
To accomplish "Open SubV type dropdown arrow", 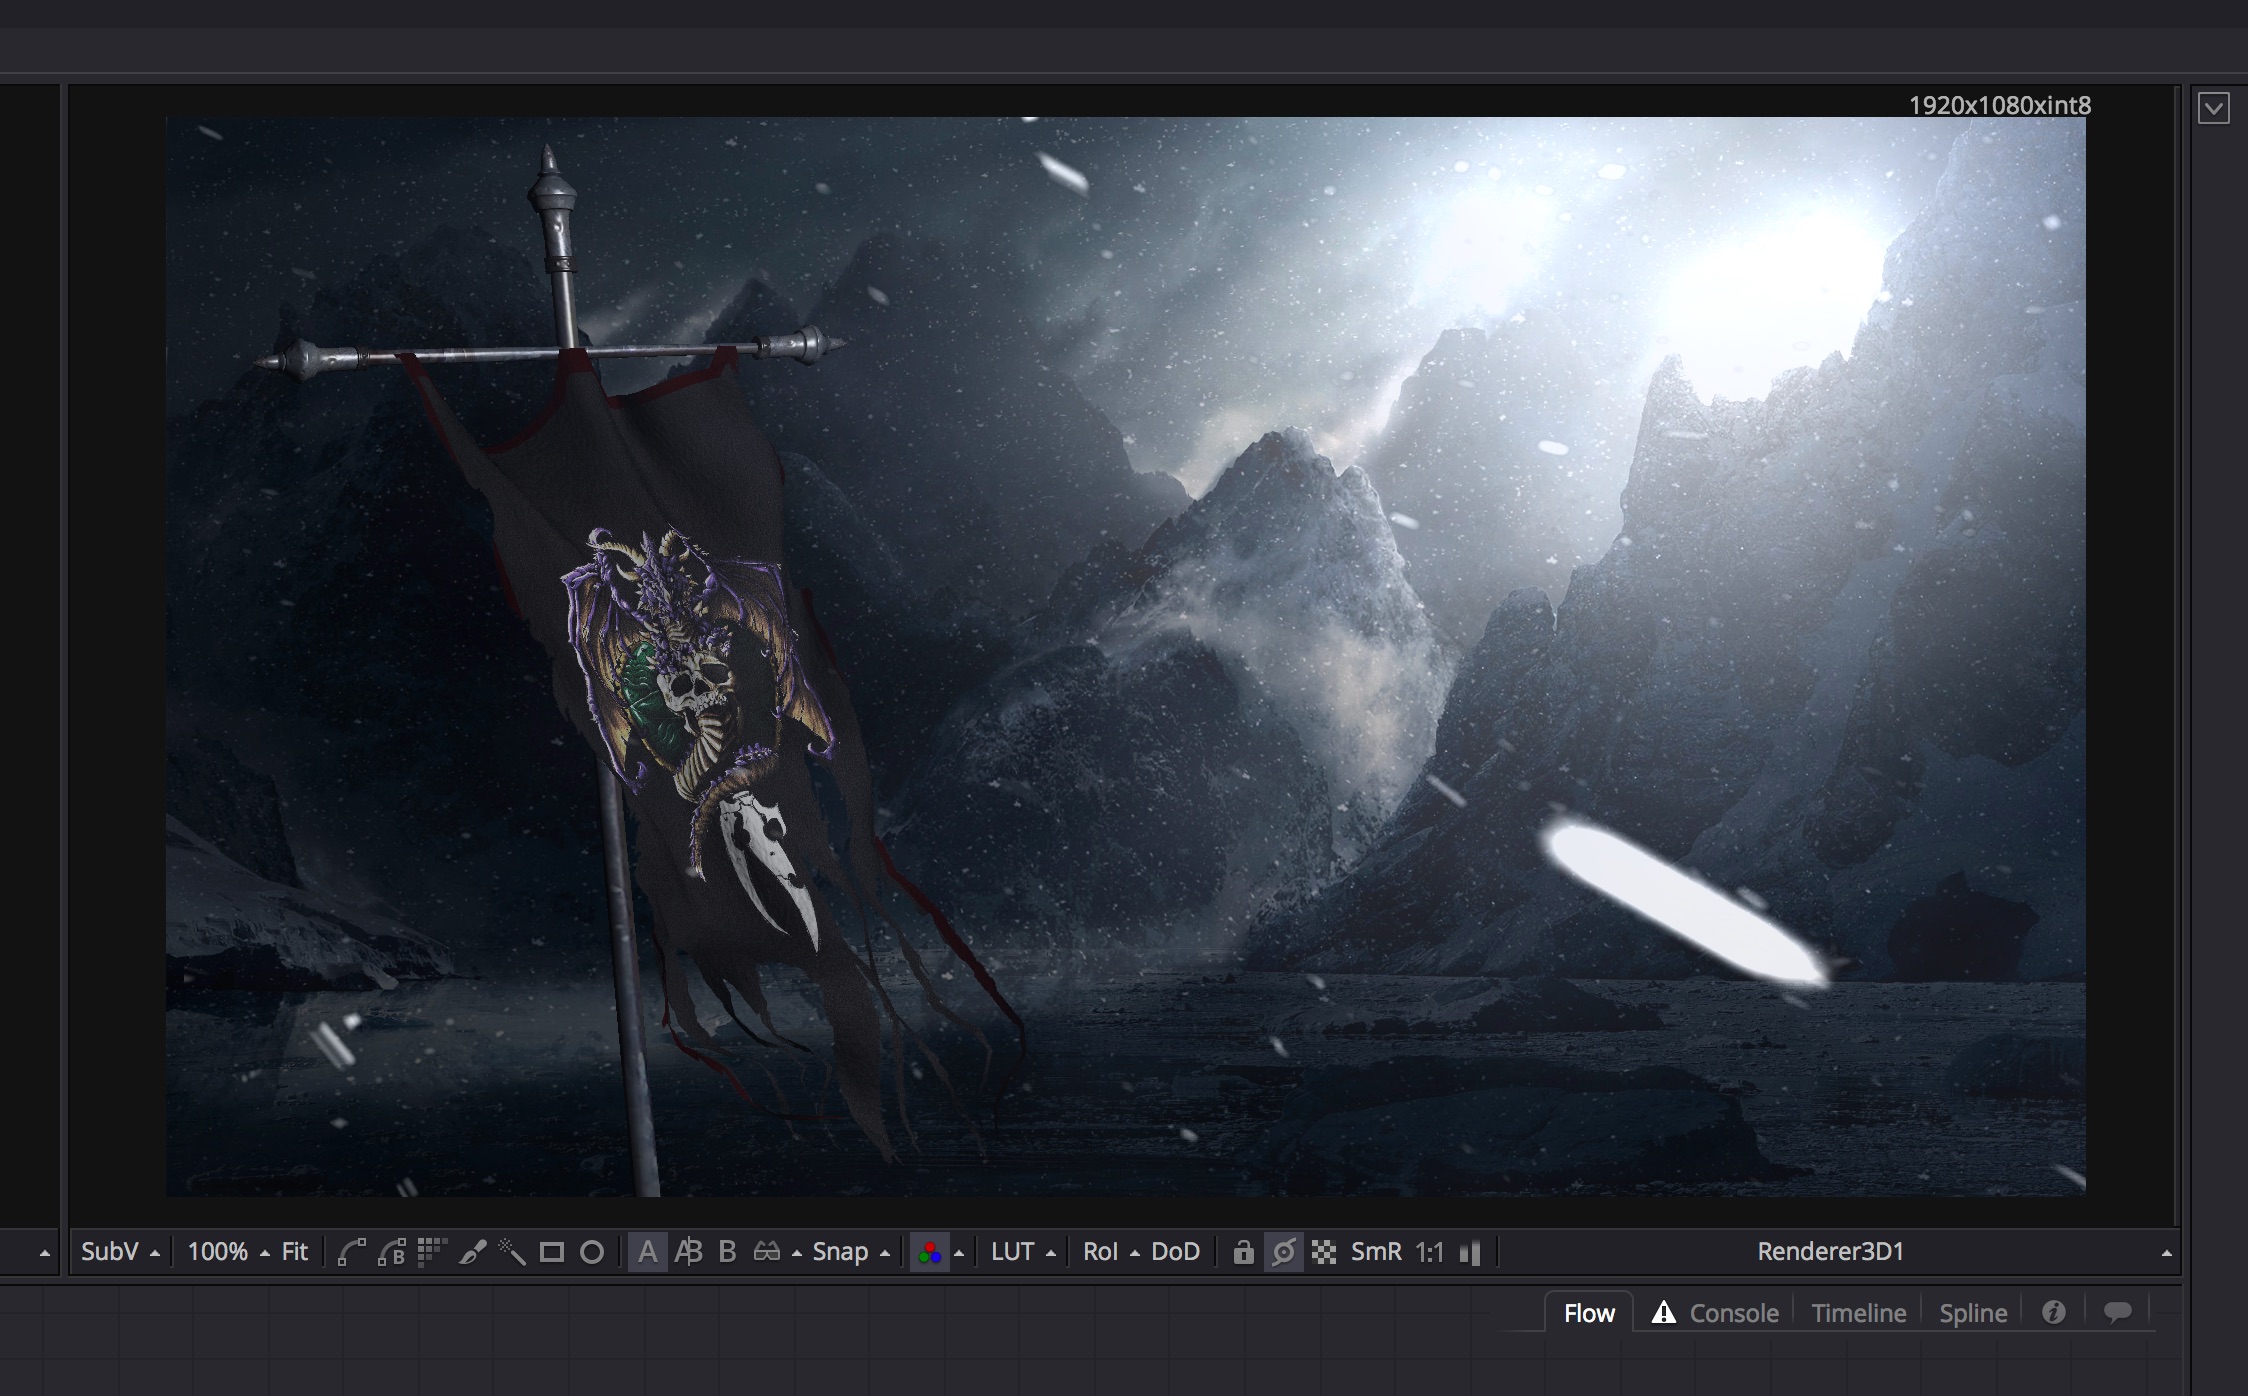I will [x=154, y=1253].
